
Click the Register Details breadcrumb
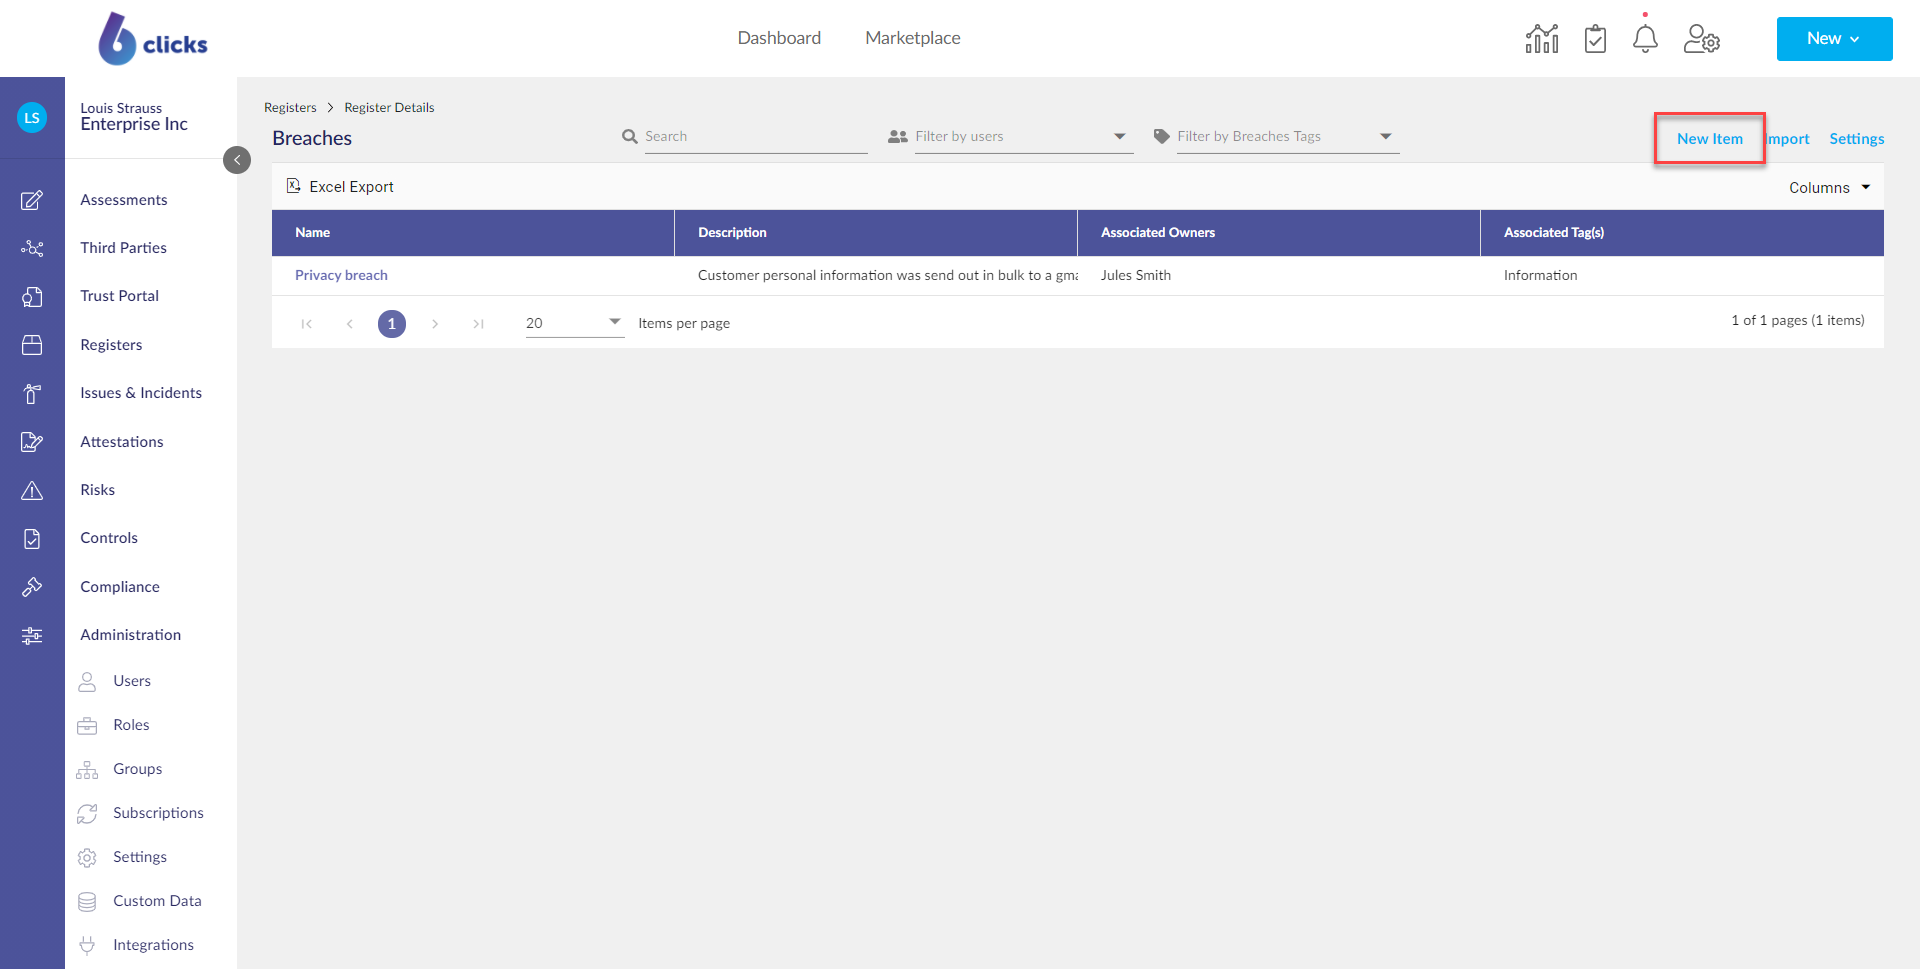pyautogui.click(x=389, y=108)
